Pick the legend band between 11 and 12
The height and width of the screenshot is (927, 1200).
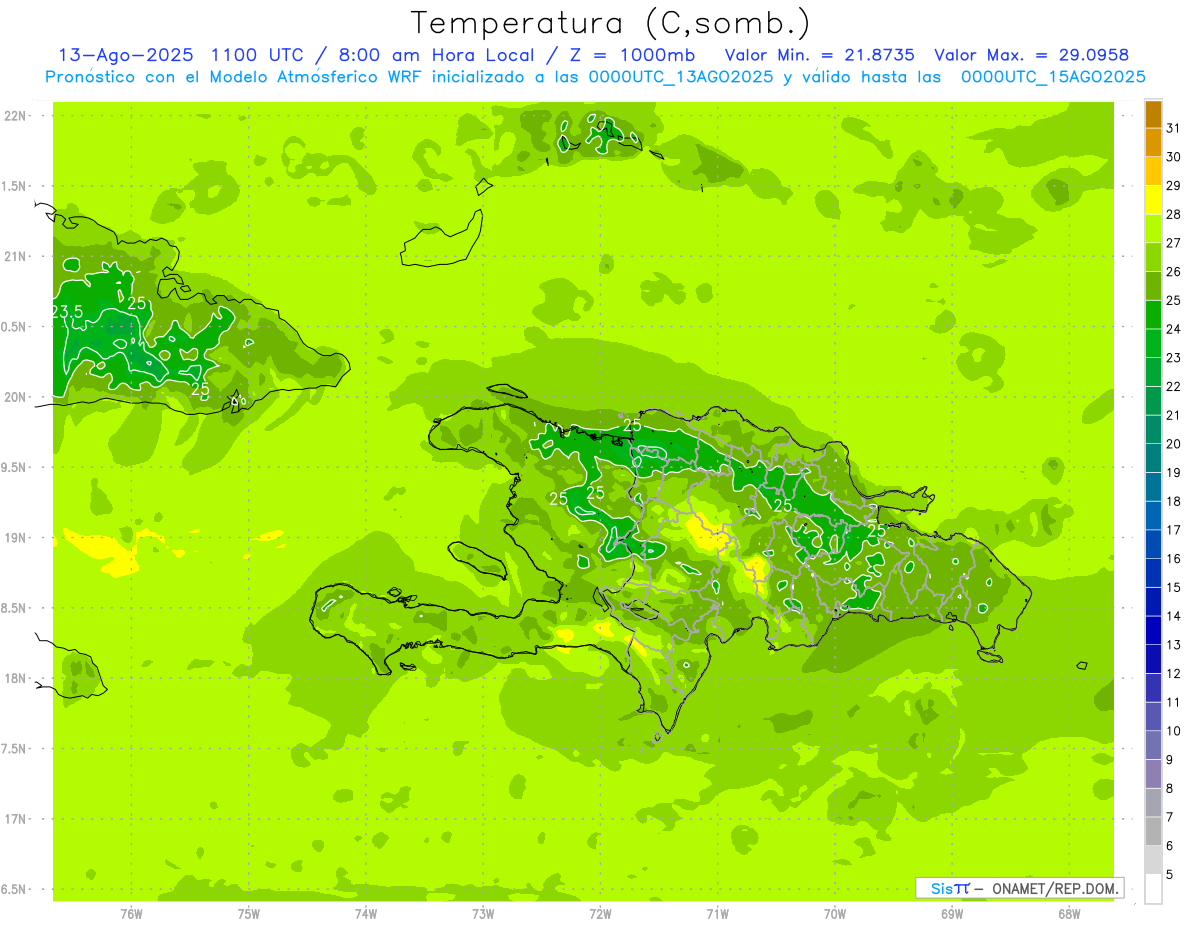(1153, 688)
